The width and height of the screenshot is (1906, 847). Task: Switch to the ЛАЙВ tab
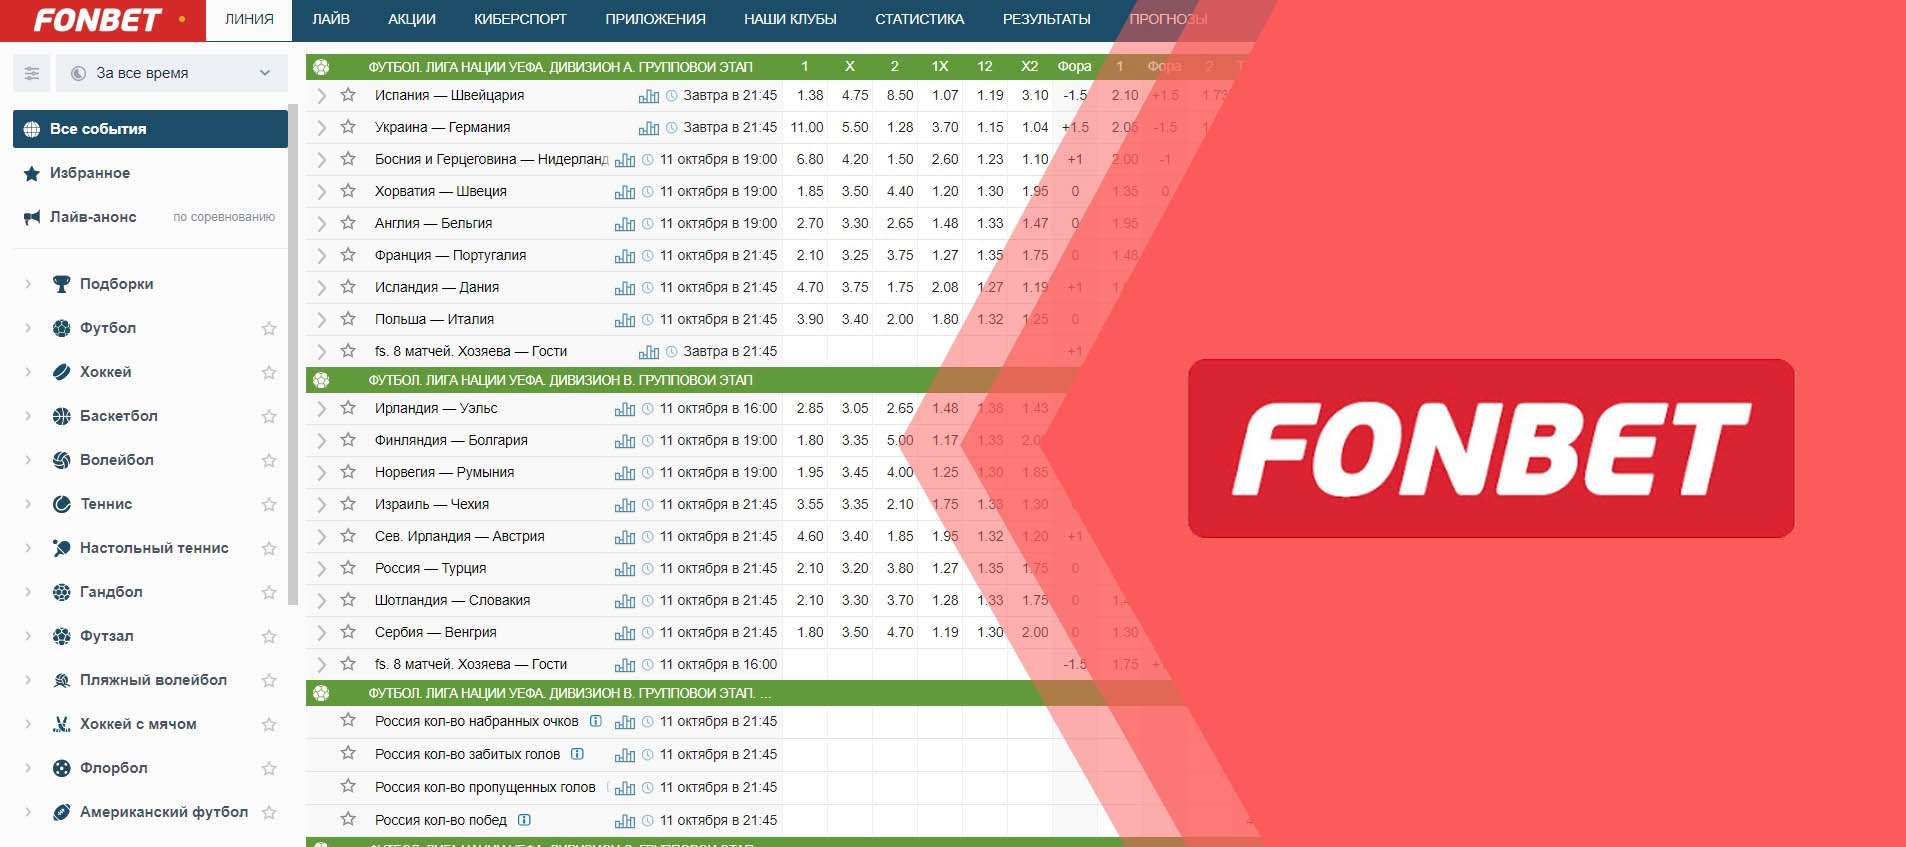click(330, 20)
